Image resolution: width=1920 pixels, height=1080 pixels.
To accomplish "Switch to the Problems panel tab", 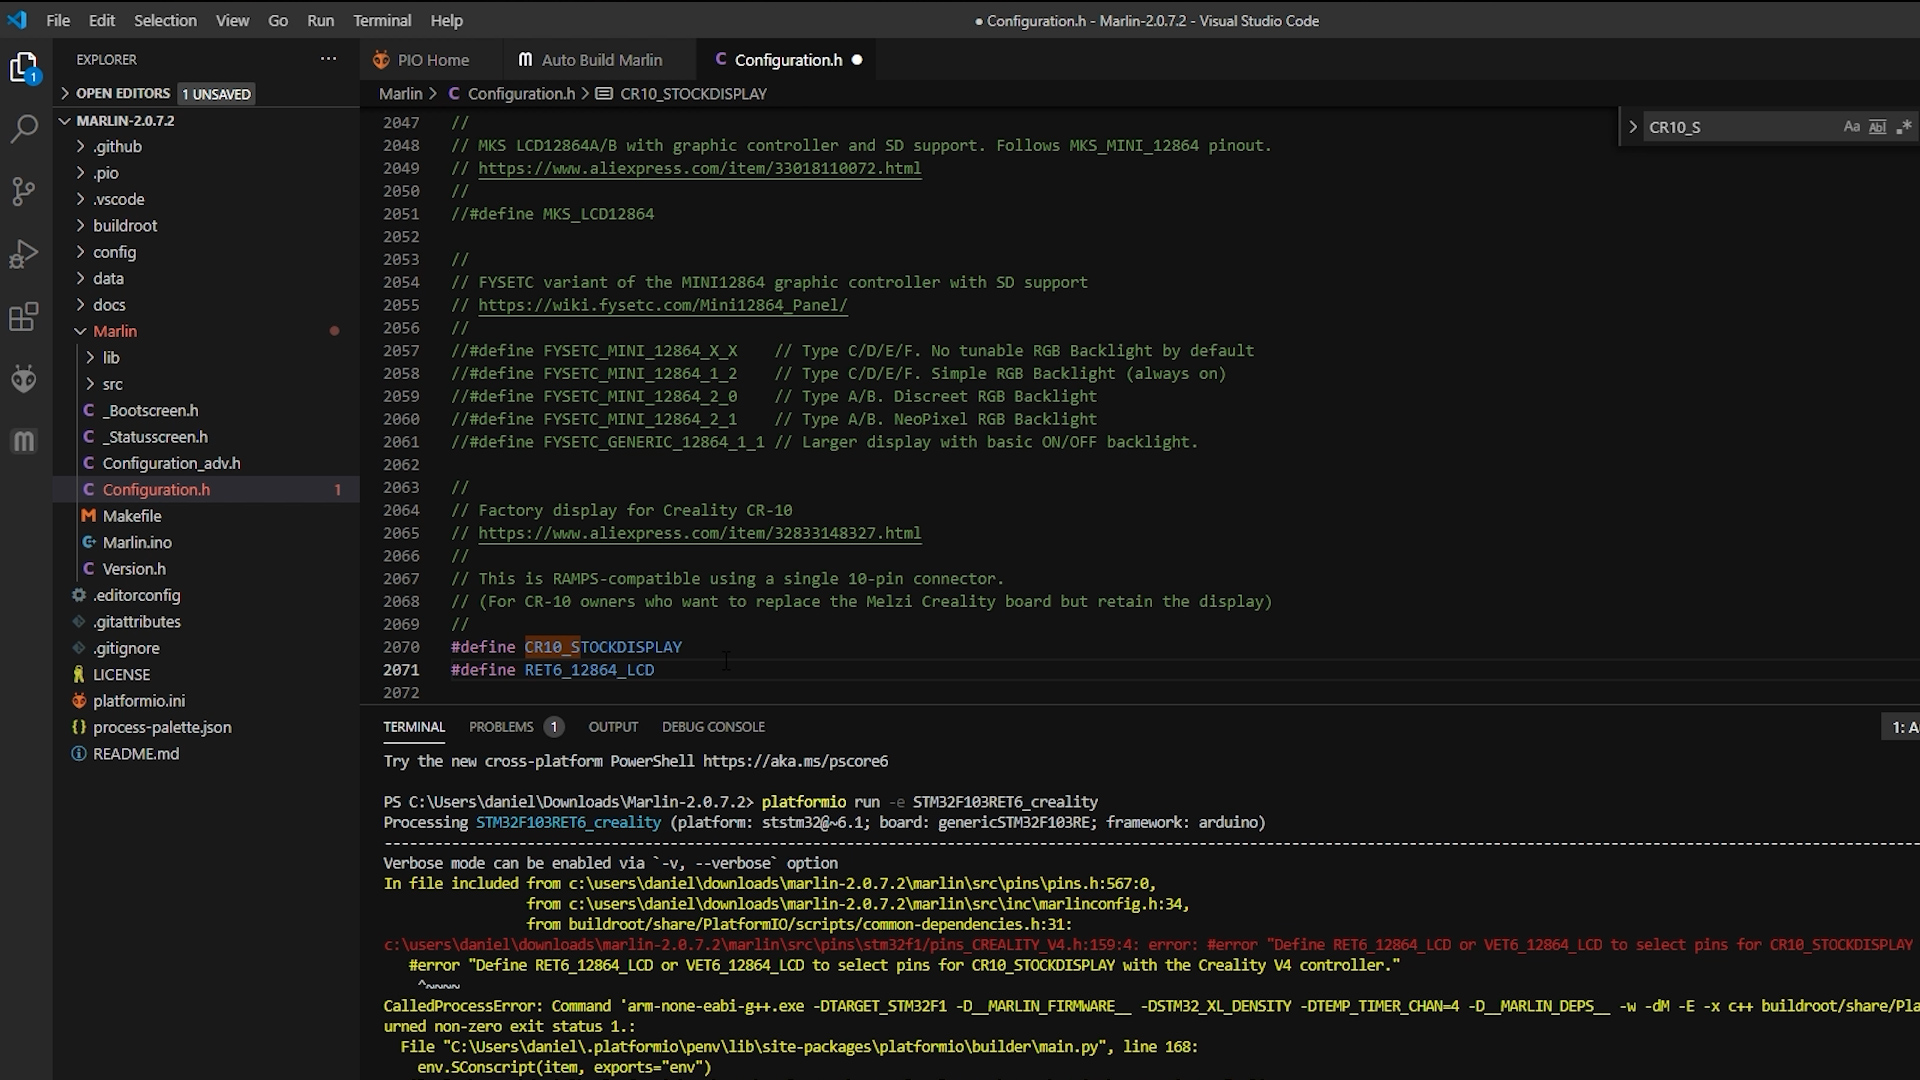I will pos(501,727).
